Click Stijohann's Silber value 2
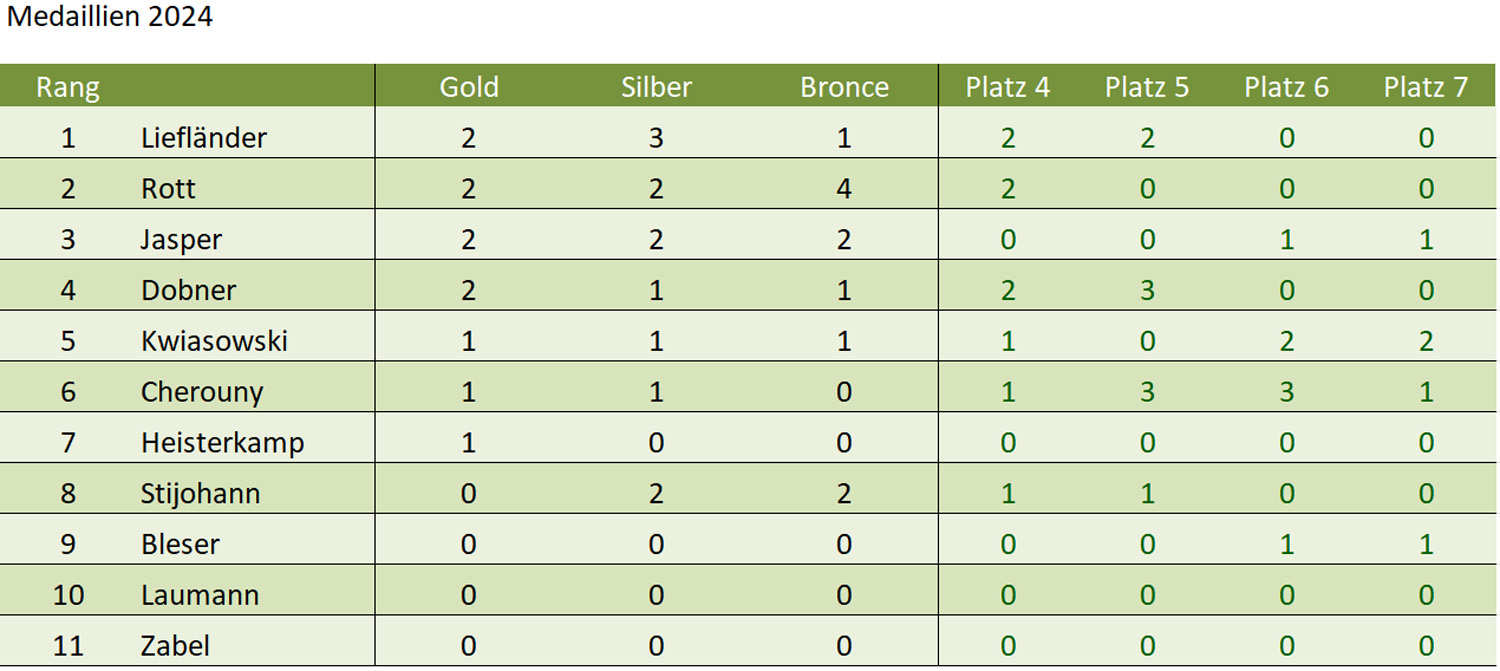This screenshot has height=671, width=1500. (x=656, y=493)
